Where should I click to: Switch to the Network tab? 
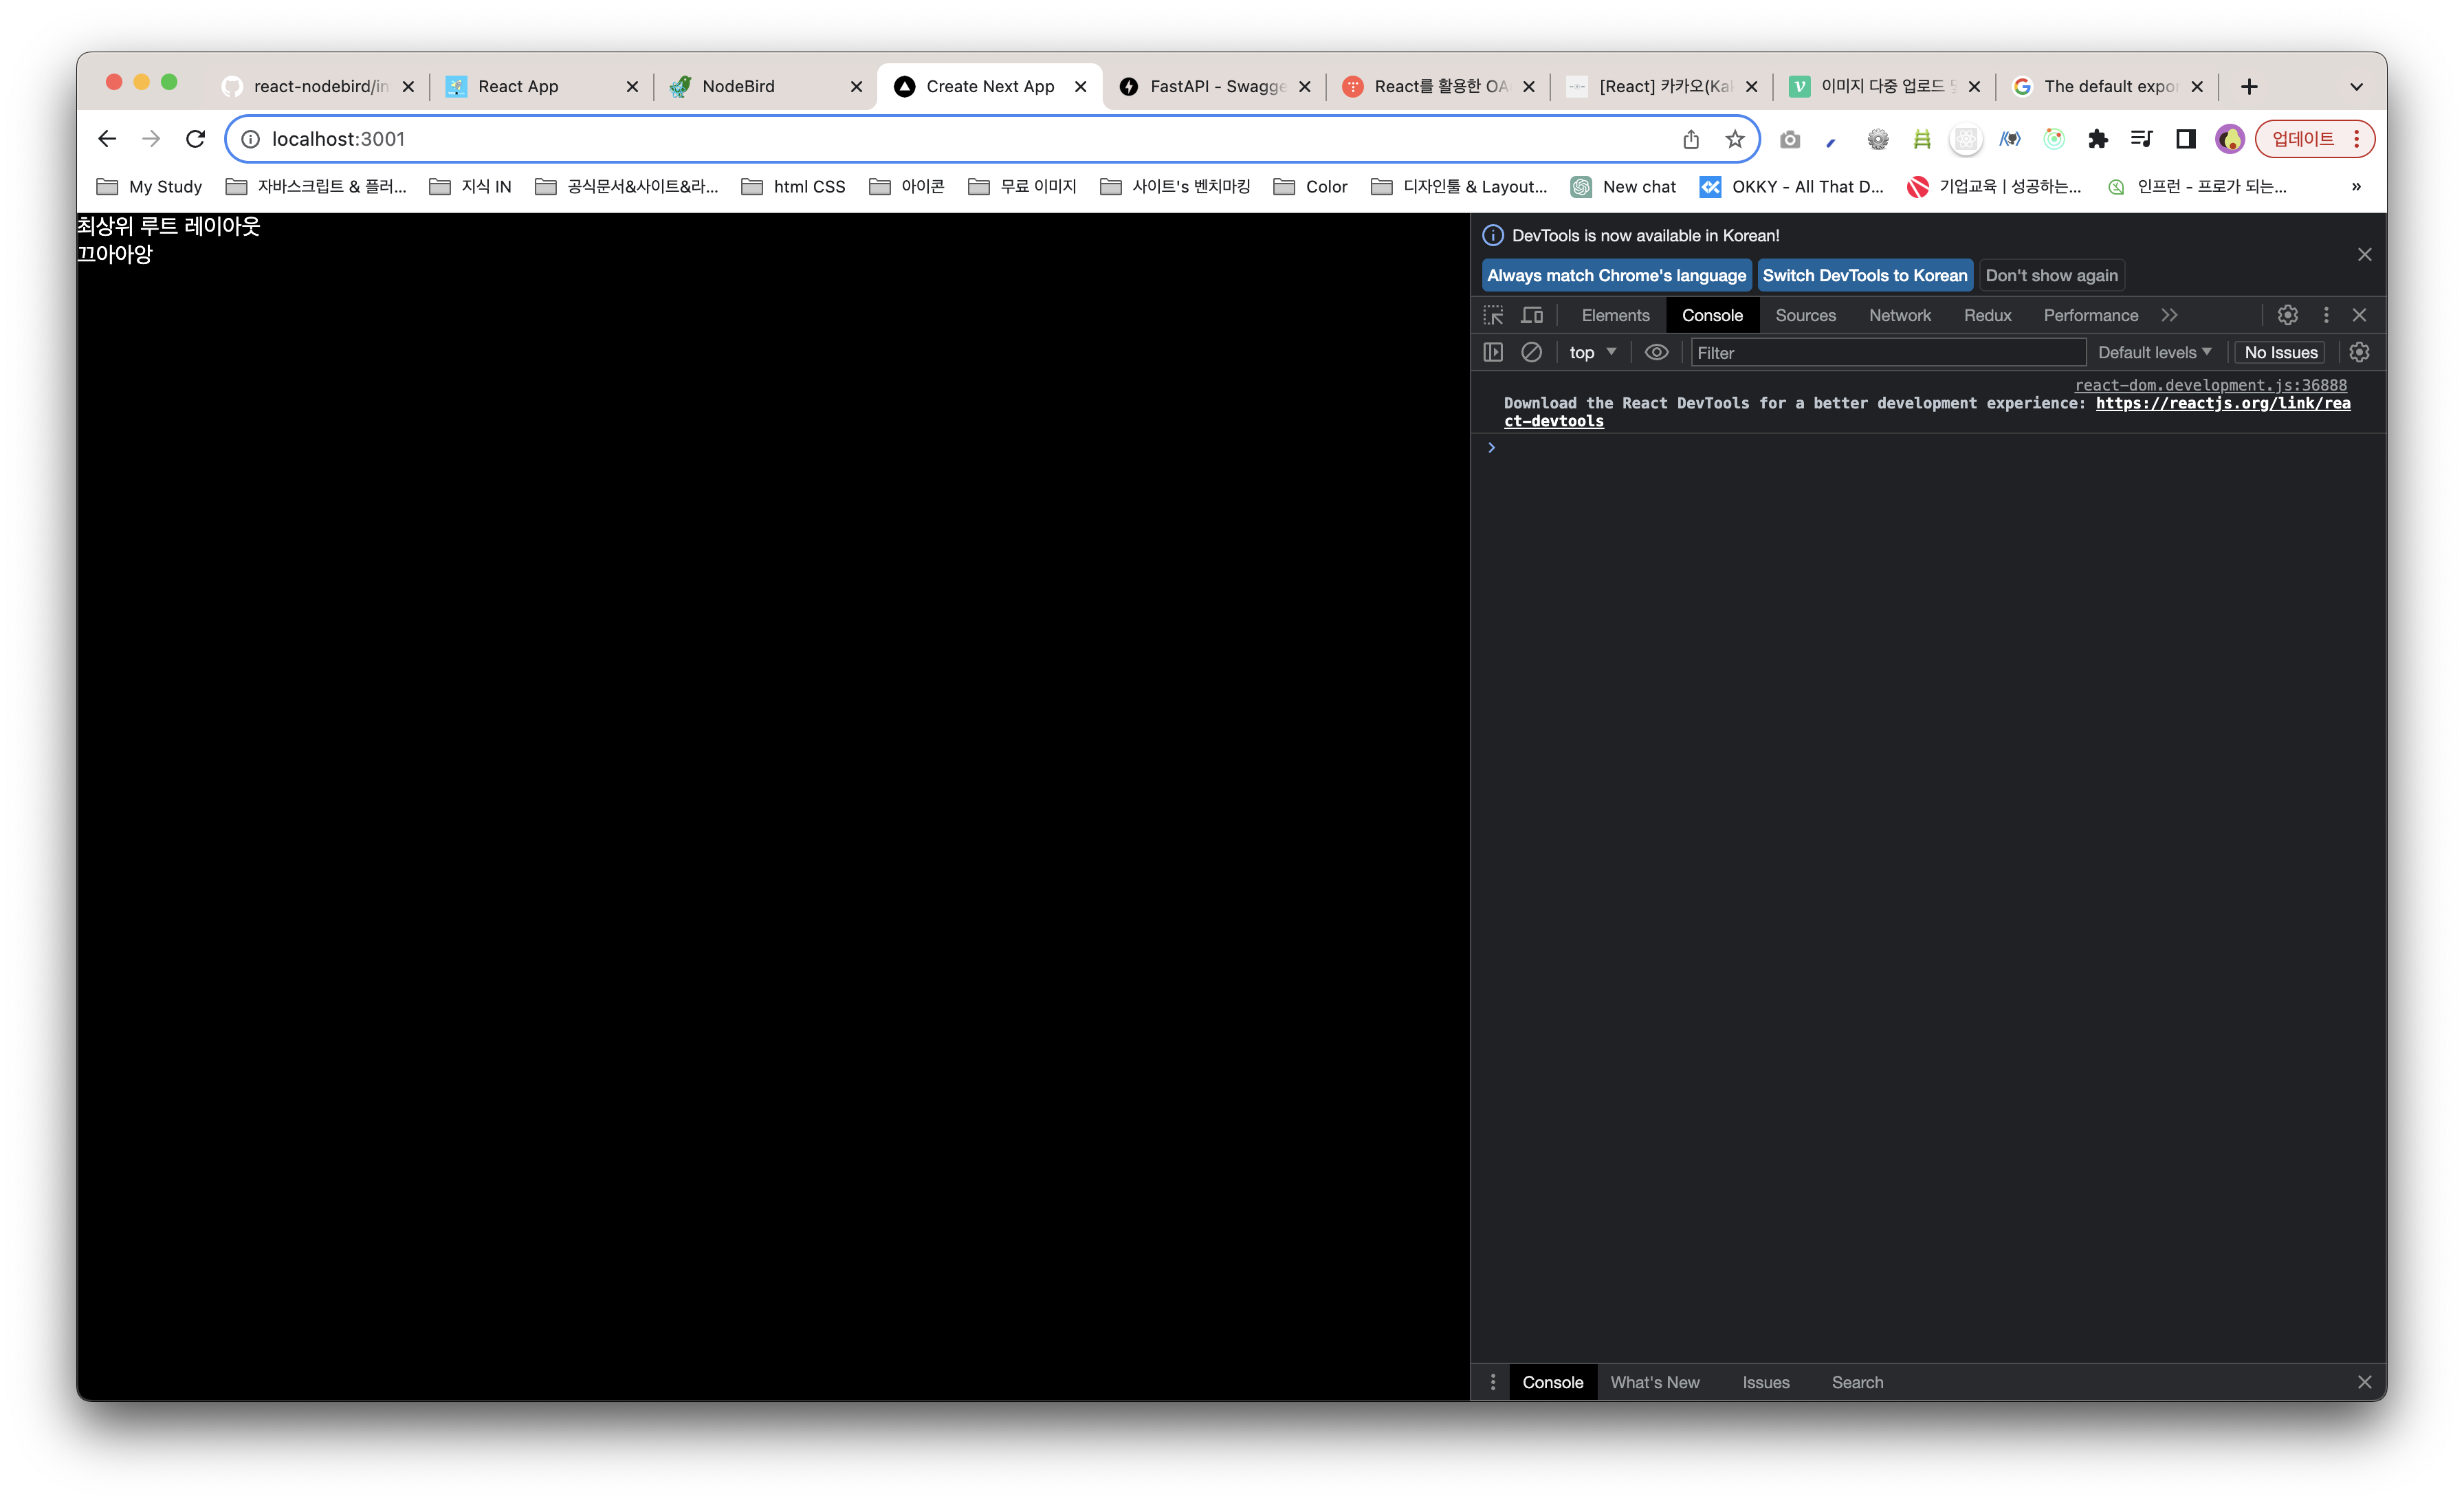click(1899, 315)
